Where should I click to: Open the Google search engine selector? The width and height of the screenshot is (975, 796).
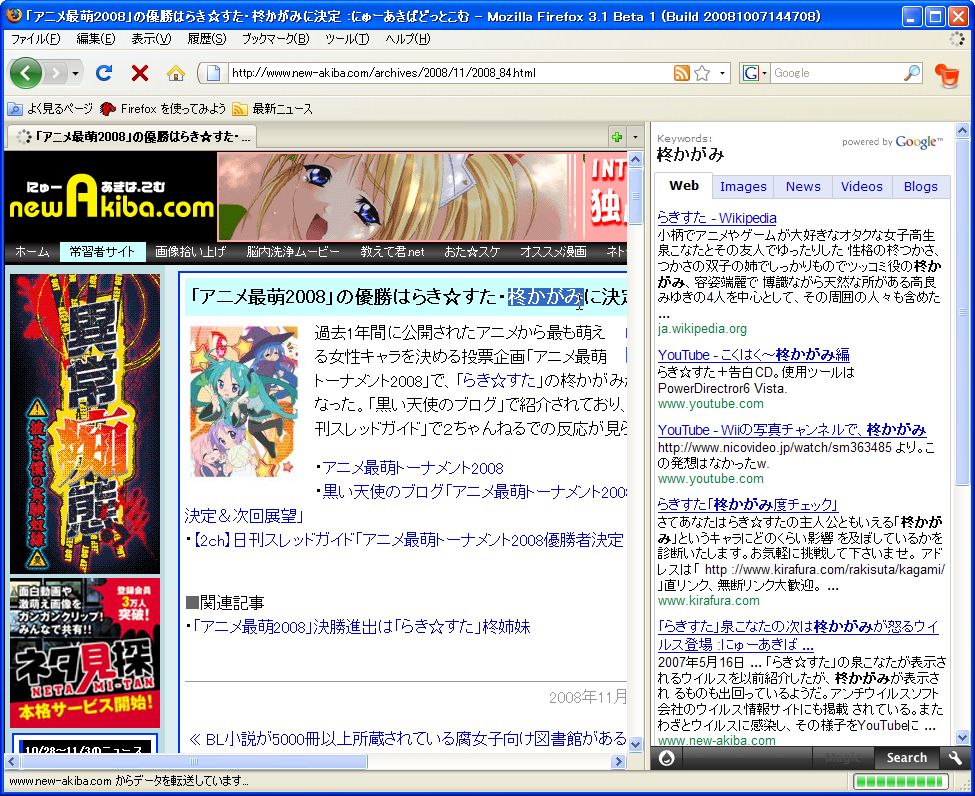tap(756, 73)
